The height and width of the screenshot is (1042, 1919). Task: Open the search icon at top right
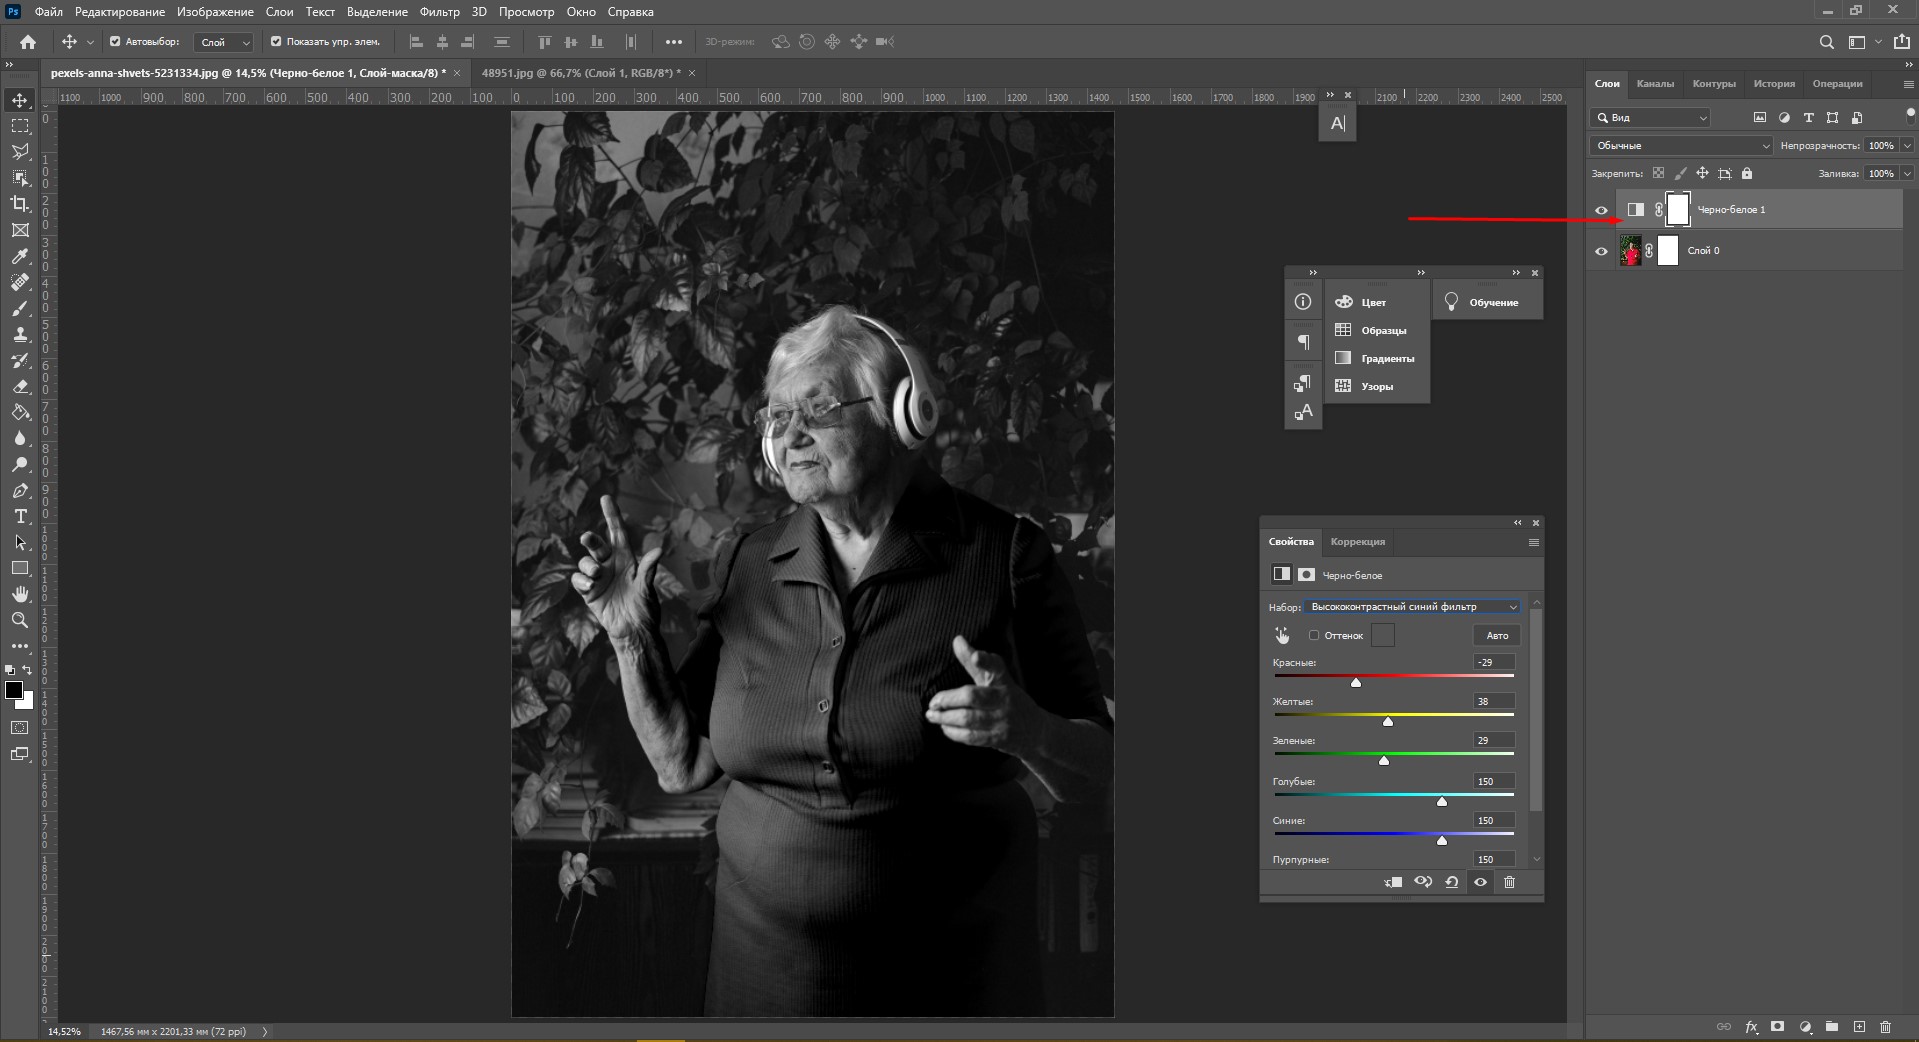point(1826,42)
